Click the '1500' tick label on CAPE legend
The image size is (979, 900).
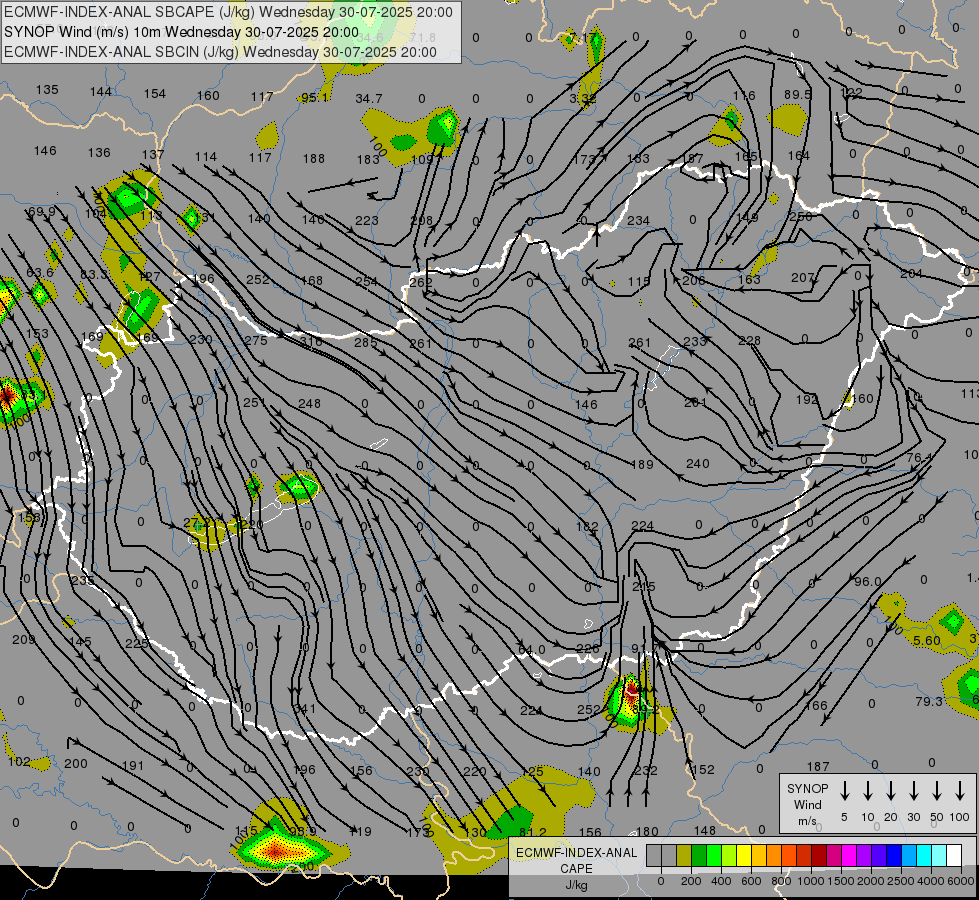(840, 881)
